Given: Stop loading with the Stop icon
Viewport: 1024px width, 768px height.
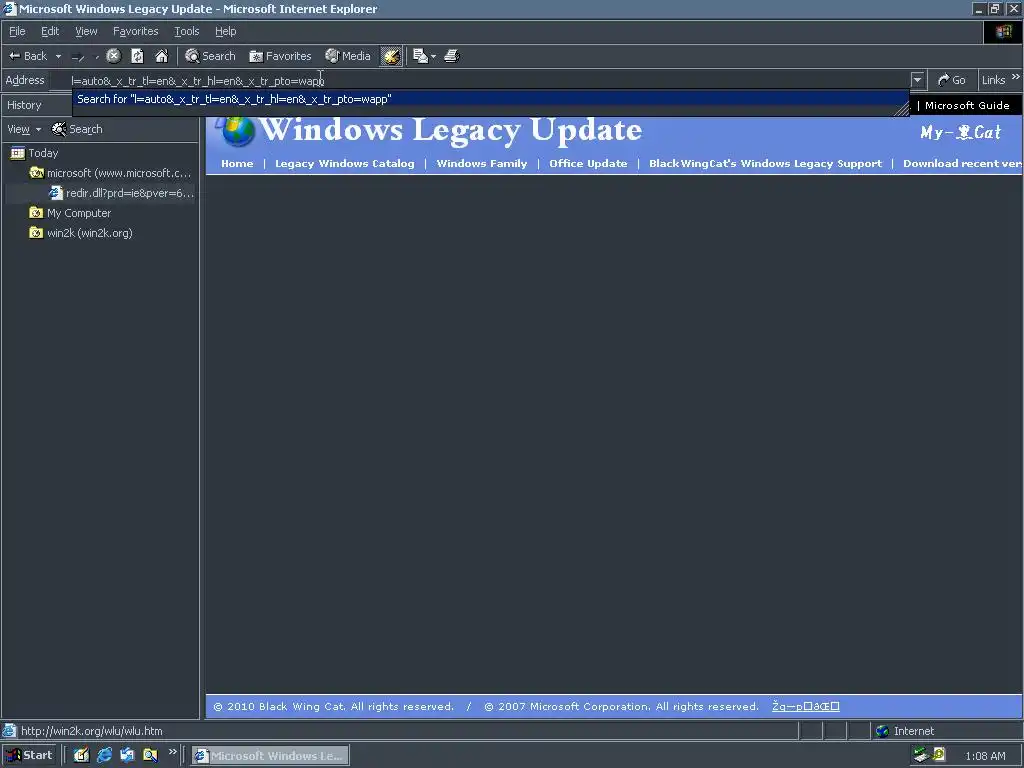Looking at the screenshot, I should (114, 56).
